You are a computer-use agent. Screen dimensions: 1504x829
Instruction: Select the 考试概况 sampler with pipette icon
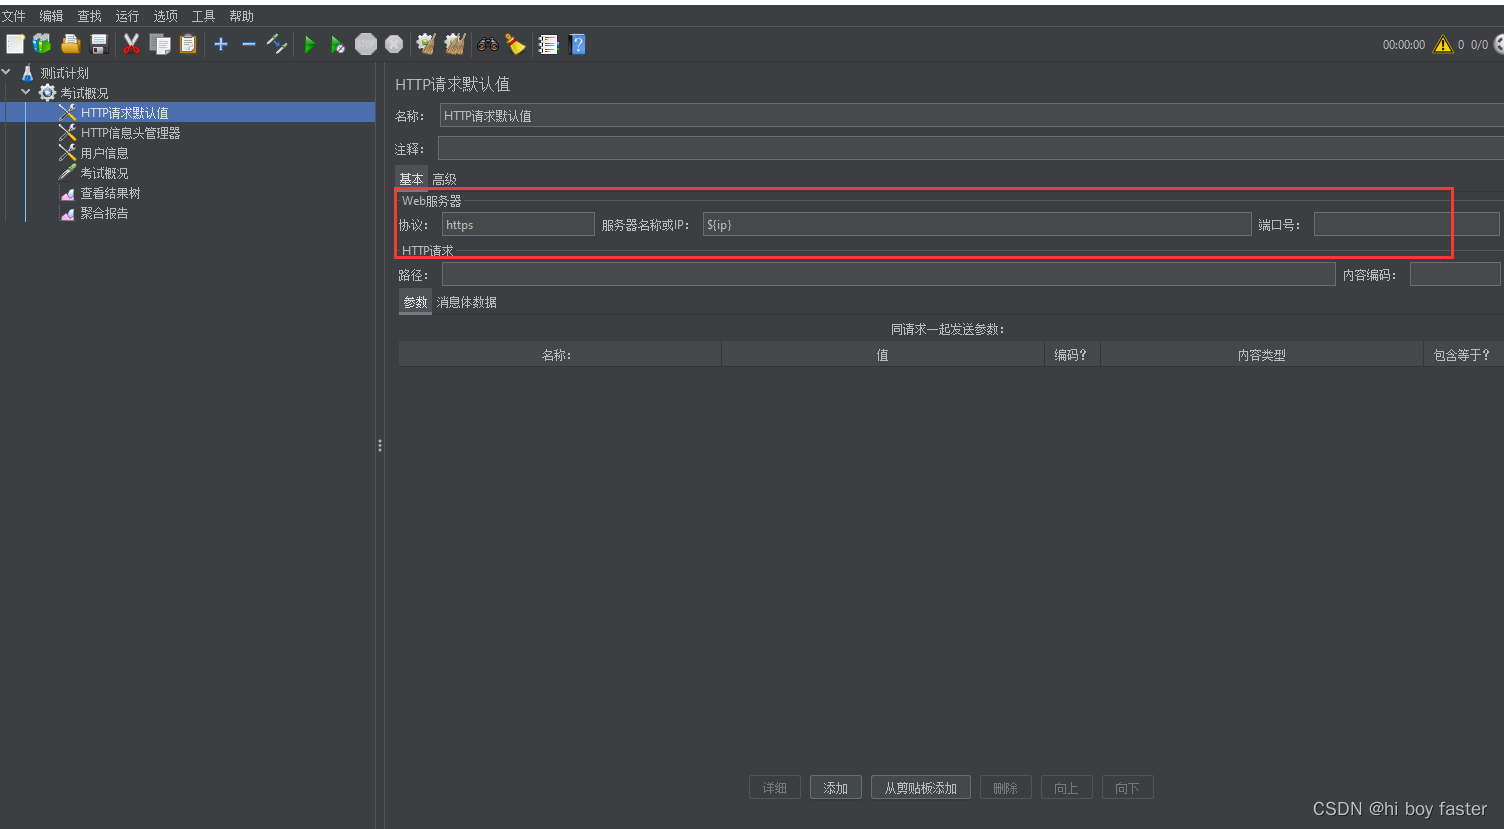[x=104, y=173]
